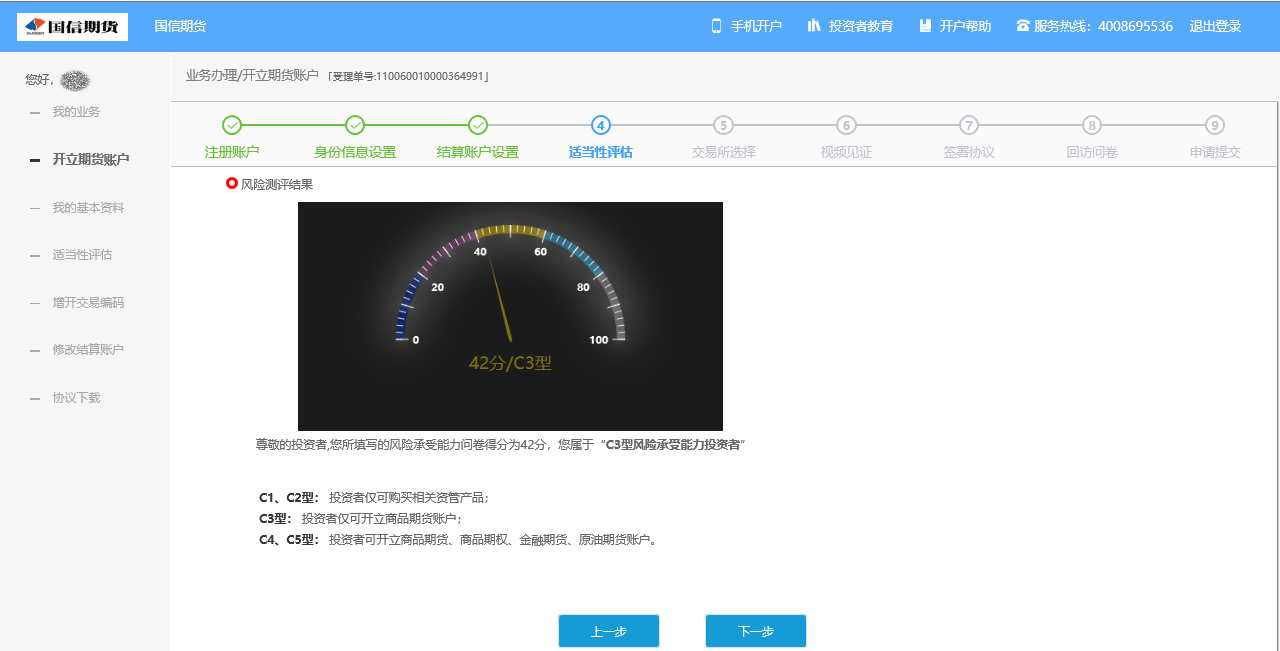The width and height of the screenshot is (1280, 651).
Task: Click the 服务热线 telephone icon
Action: coord(1023,26)
